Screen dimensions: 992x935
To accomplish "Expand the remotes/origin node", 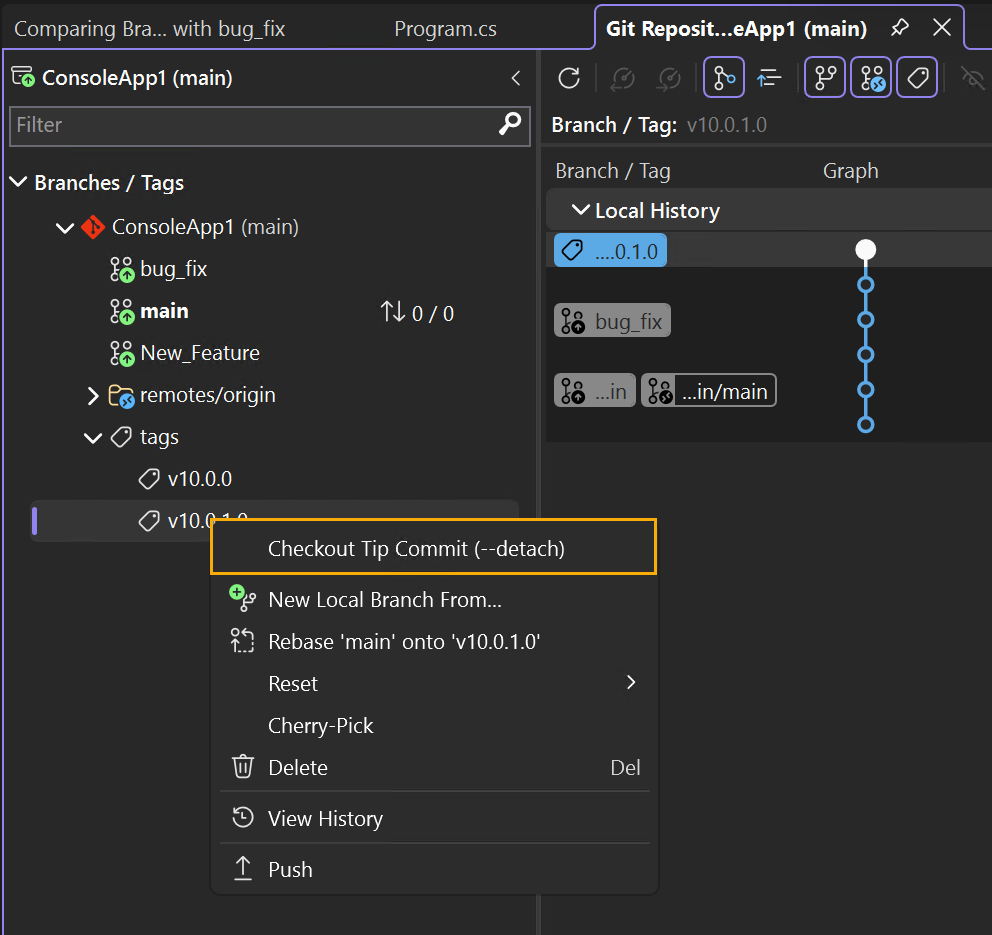I will tap(92, 394).
